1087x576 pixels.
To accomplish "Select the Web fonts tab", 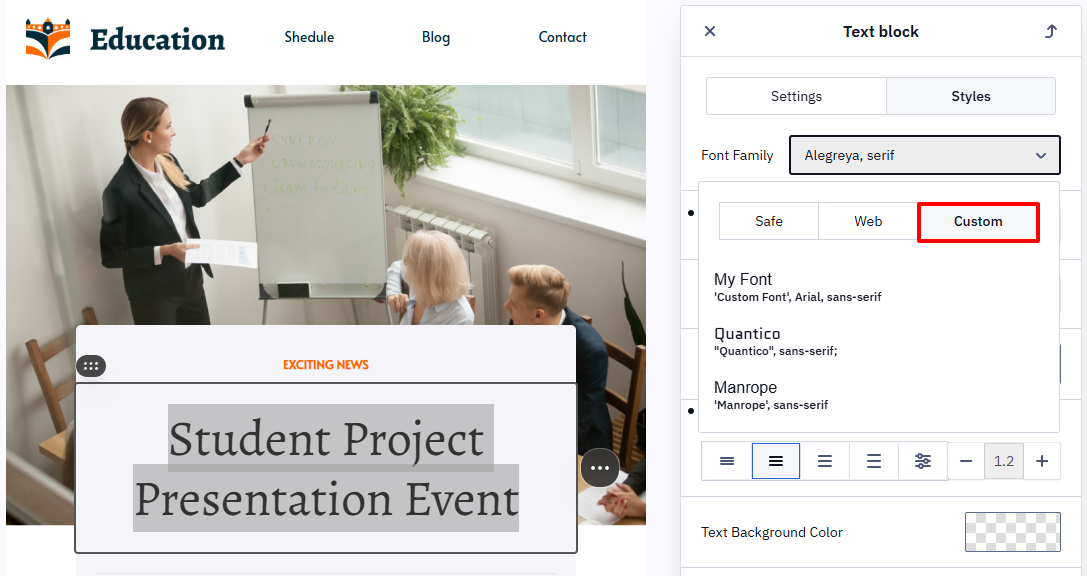I will [868, 221].
